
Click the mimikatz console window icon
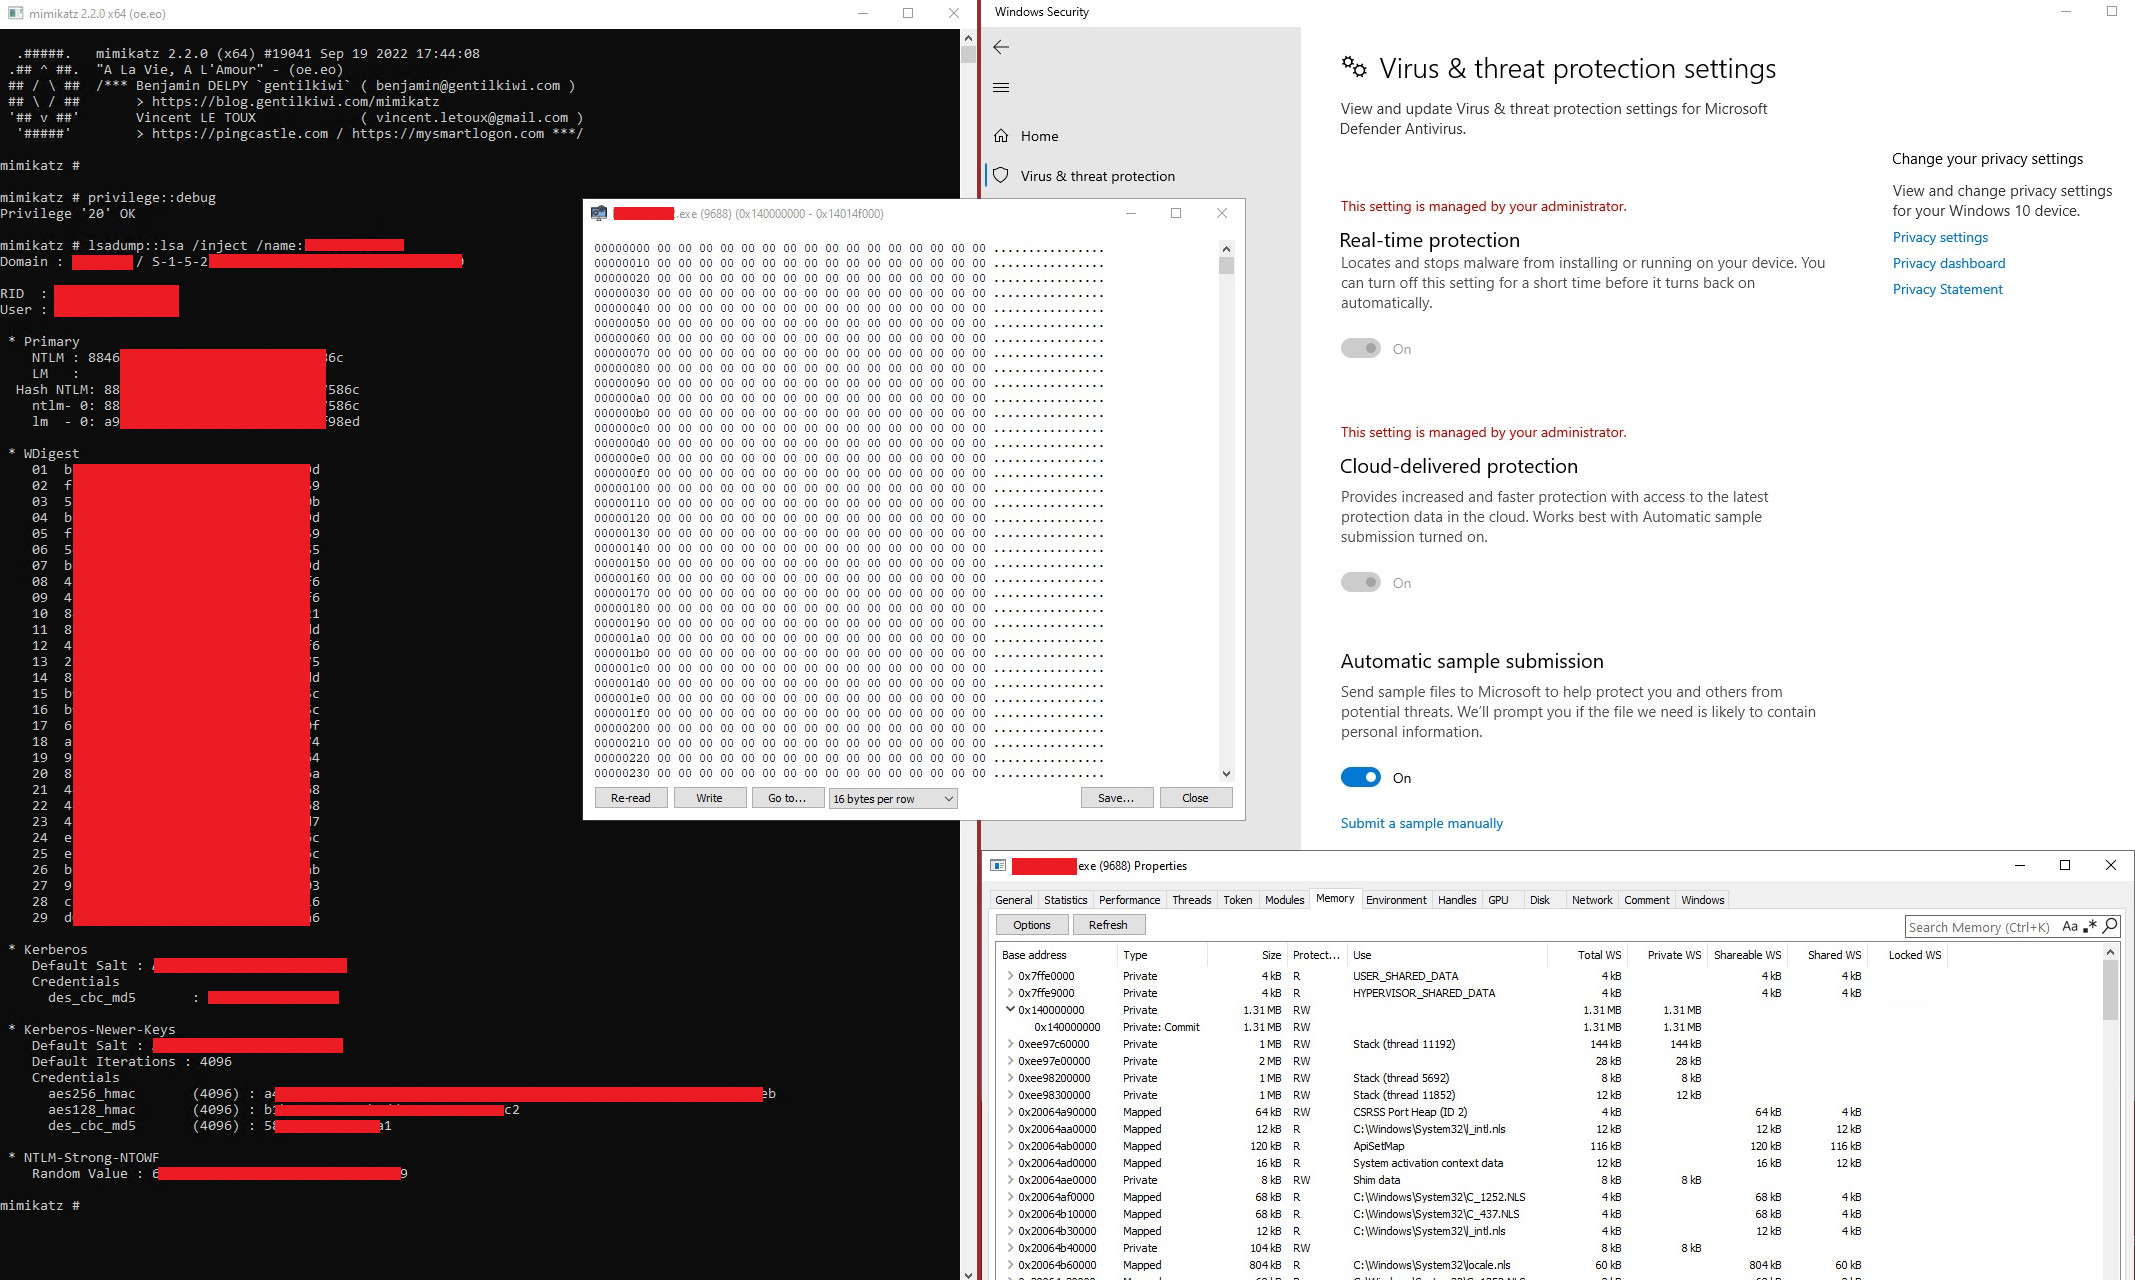coord(15,13)
